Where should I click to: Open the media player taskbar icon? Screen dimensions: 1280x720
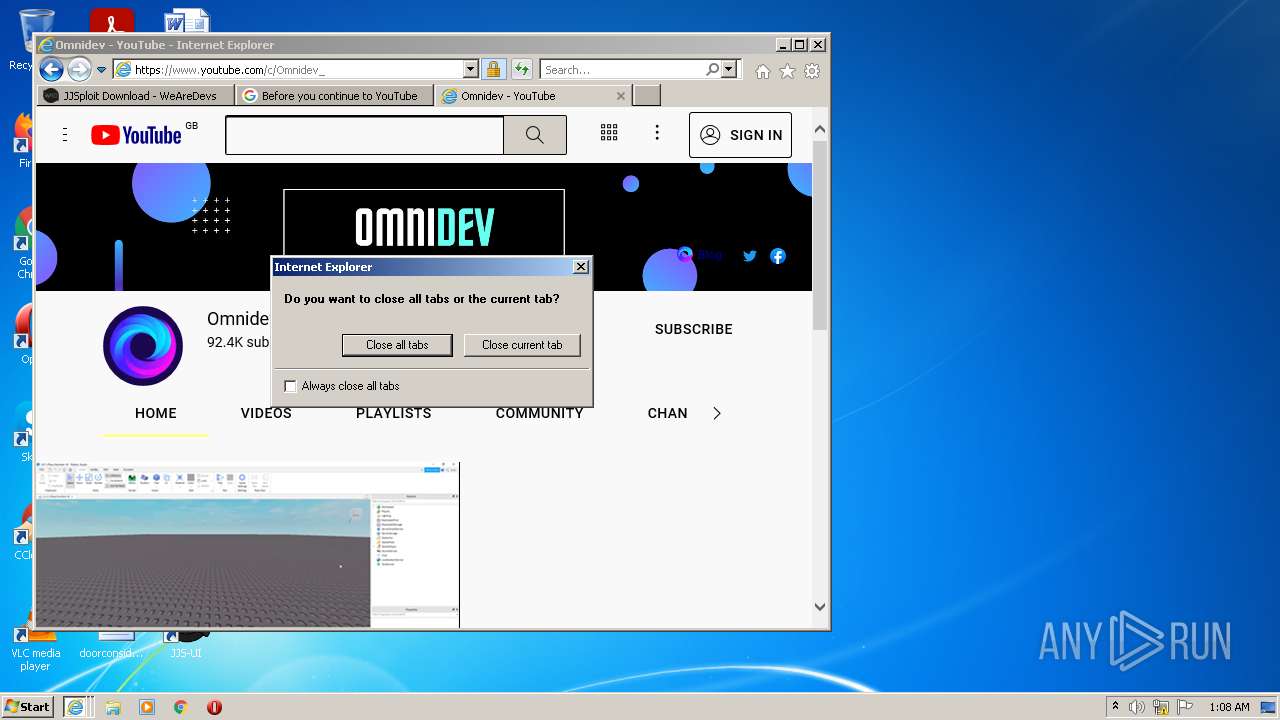(x=147, y=707)
